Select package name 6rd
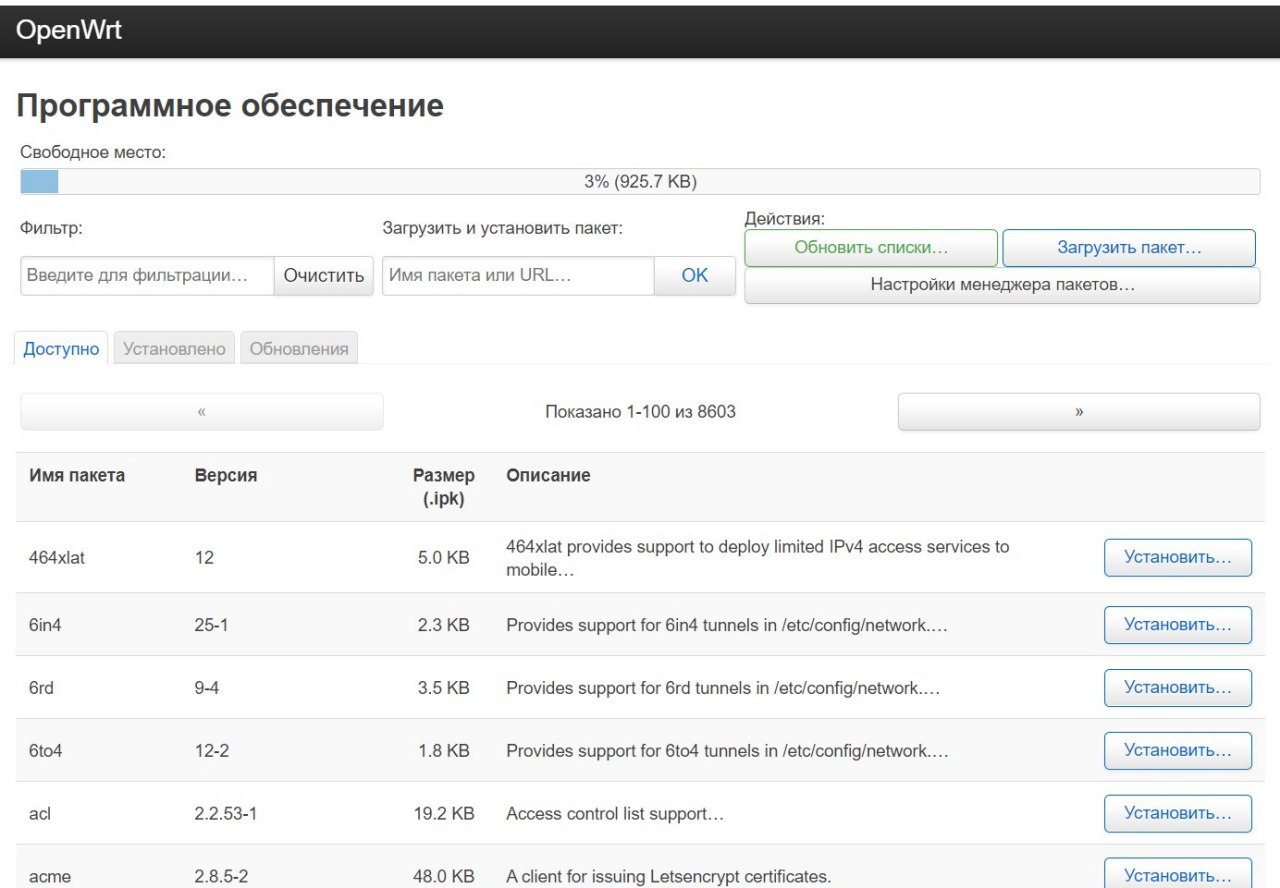This screenshot has height=888, width=1280. pos(41,689)
